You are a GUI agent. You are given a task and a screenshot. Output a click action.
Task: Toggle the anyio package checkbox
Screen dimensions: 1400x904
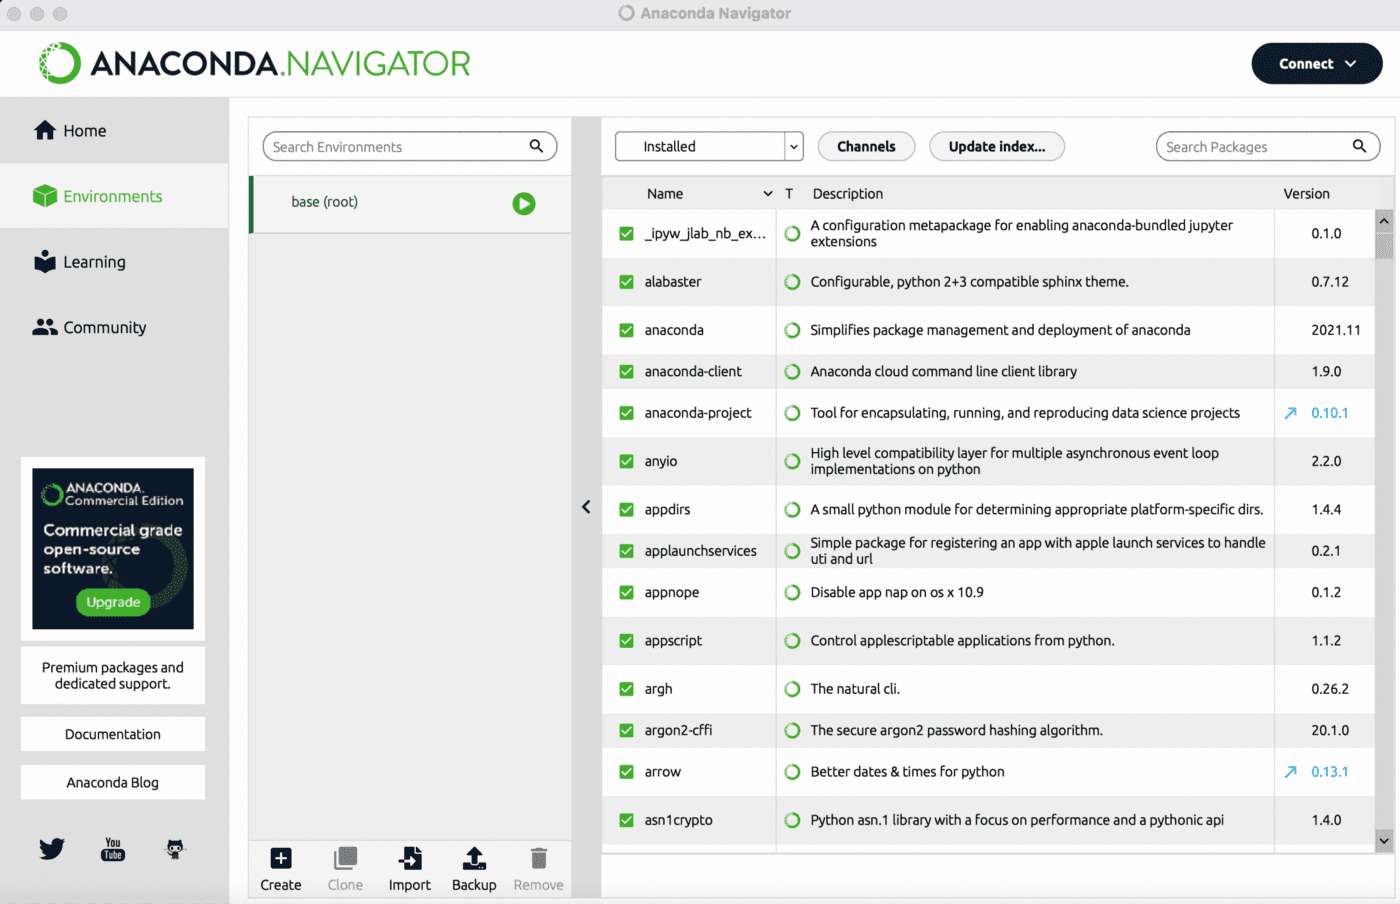click(x=626, y=461)
